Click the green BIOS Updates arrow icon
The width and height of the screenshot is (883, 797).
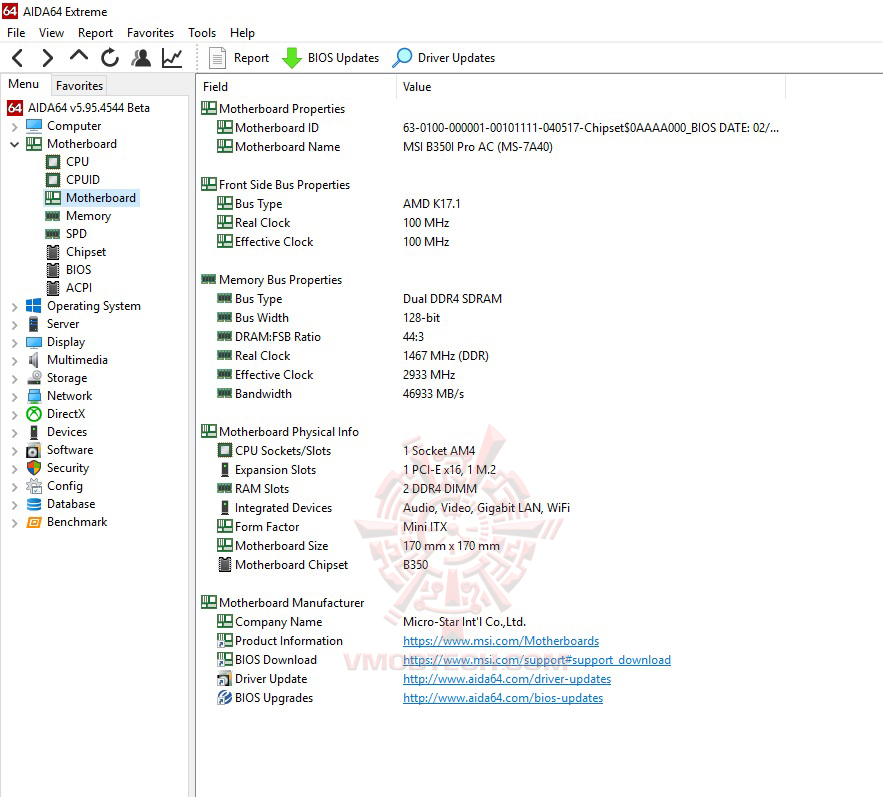[292, 58]
